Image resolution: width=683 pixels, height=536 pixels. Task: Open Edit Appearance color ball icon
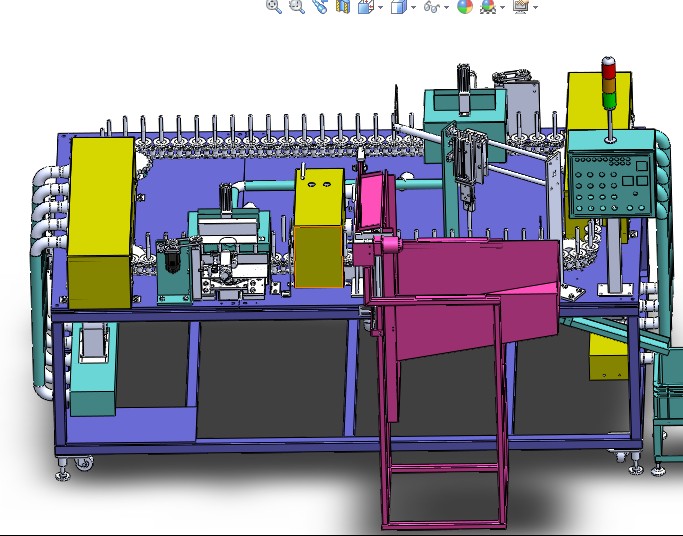[x=465, y=7]
